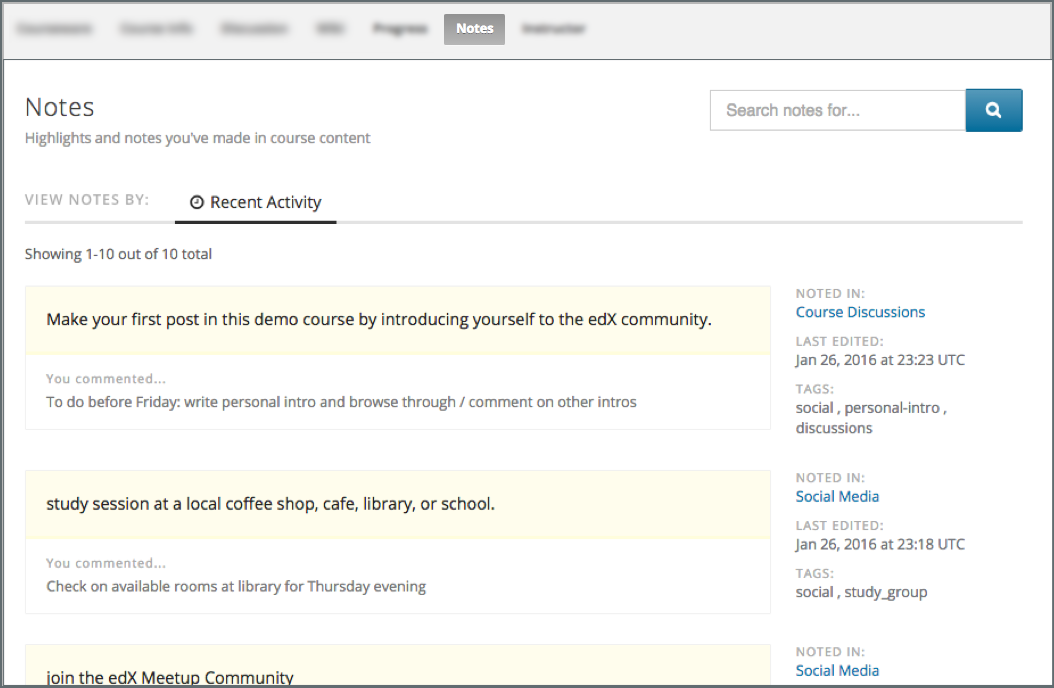Switch to the Progress tab
Image resolution: width=1054 pixels, height=688 pixels.
tap(400, 29)
